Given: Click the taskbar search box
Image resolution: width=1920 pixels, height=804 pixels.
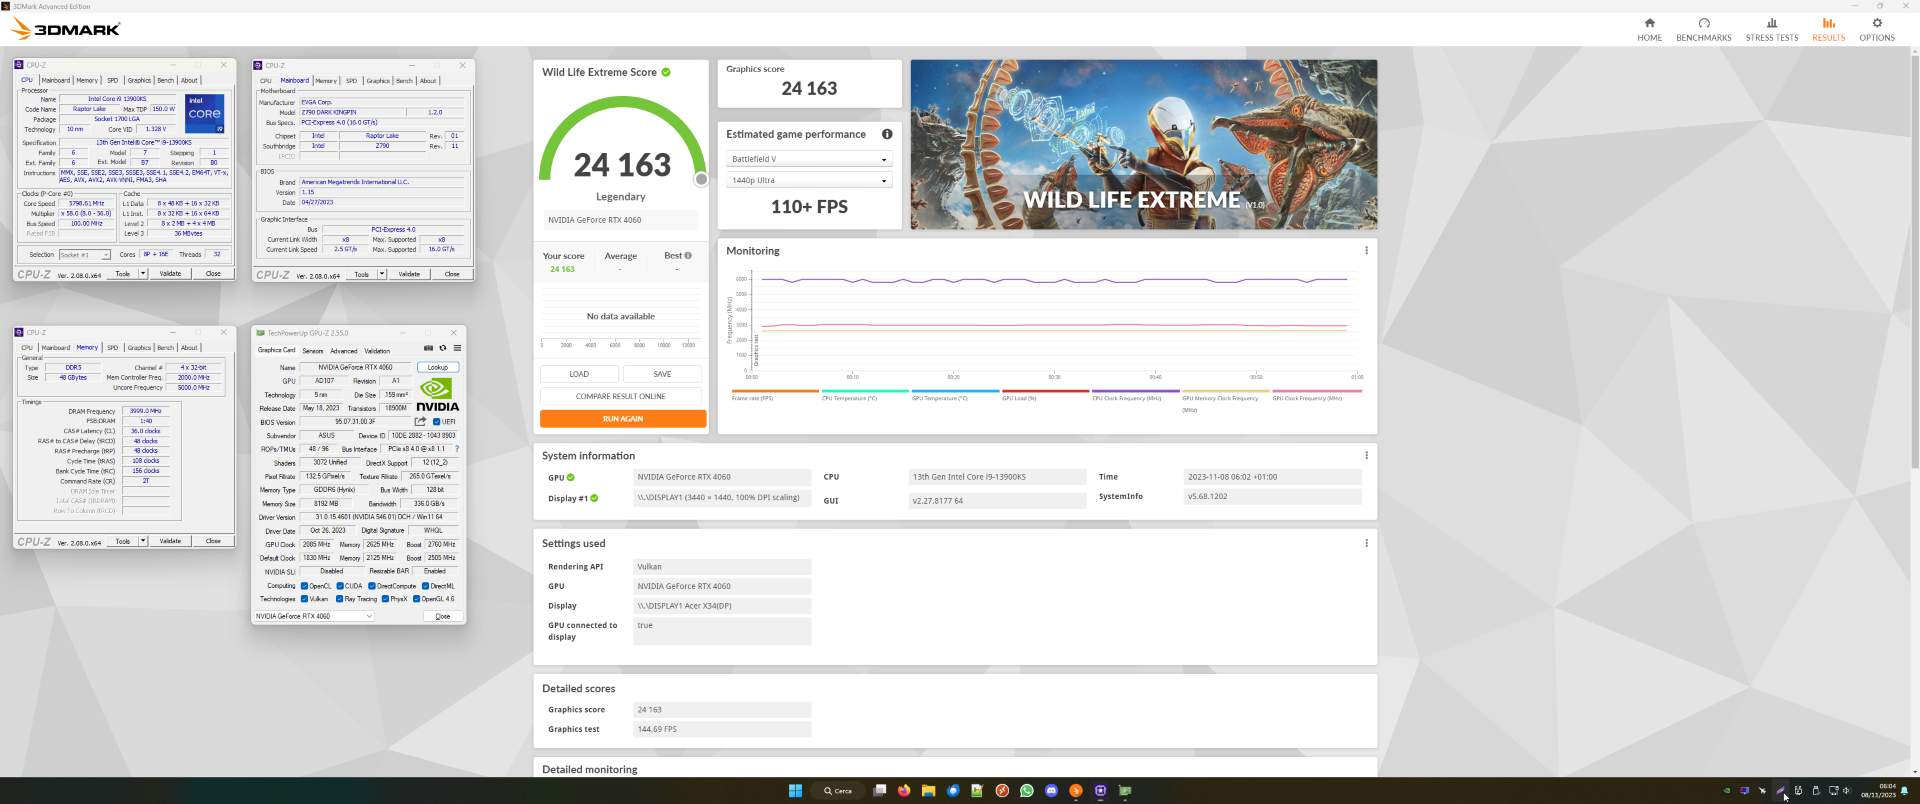Looking at the screenshot, I should pyautogui.click(x=838, y=790).
